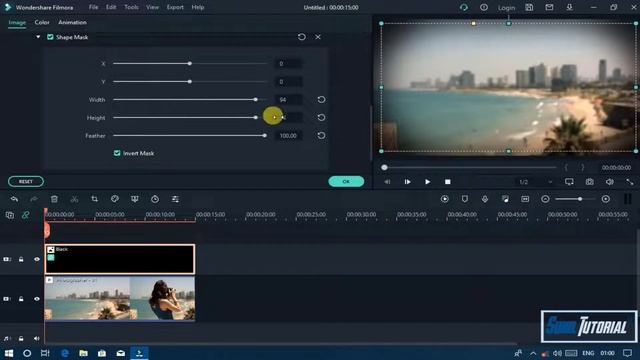Image resolution: width=640 pixels, height=360 pixels.
Task: Reset the Feather value
Action: [321, 136]
